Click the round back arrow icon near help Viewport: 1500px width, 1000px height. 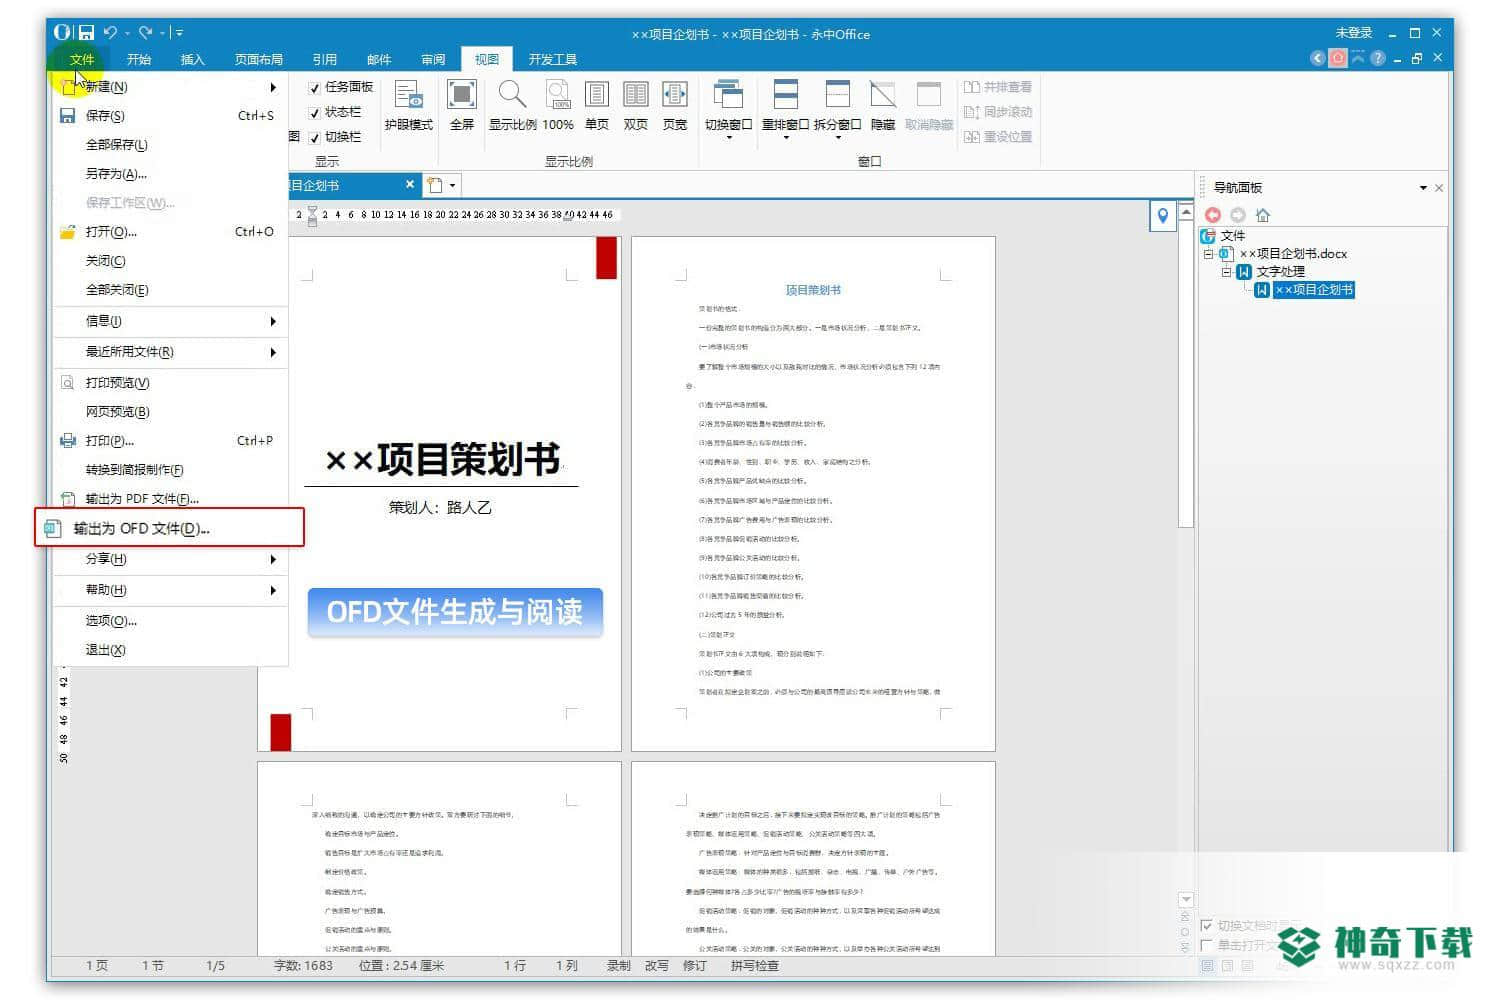point(1318,59)
